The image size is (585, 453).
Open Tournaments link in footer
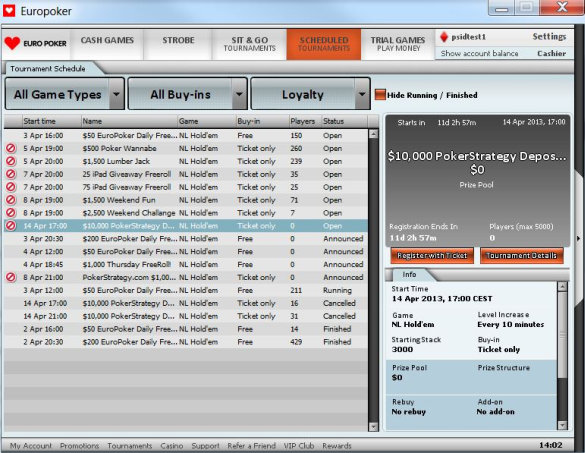click(129, 446)
